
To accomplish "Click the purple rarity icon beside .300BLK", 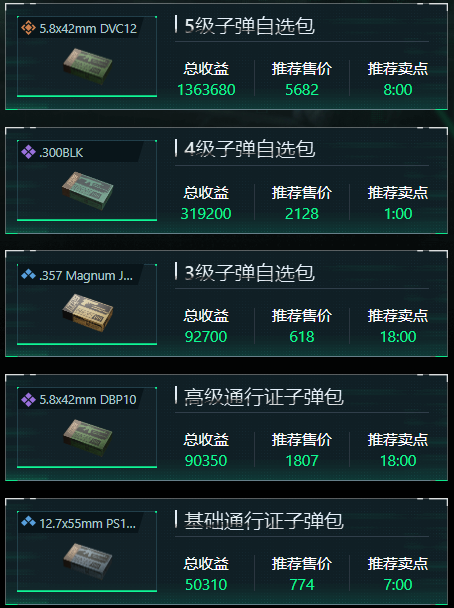I will [28, 152].
